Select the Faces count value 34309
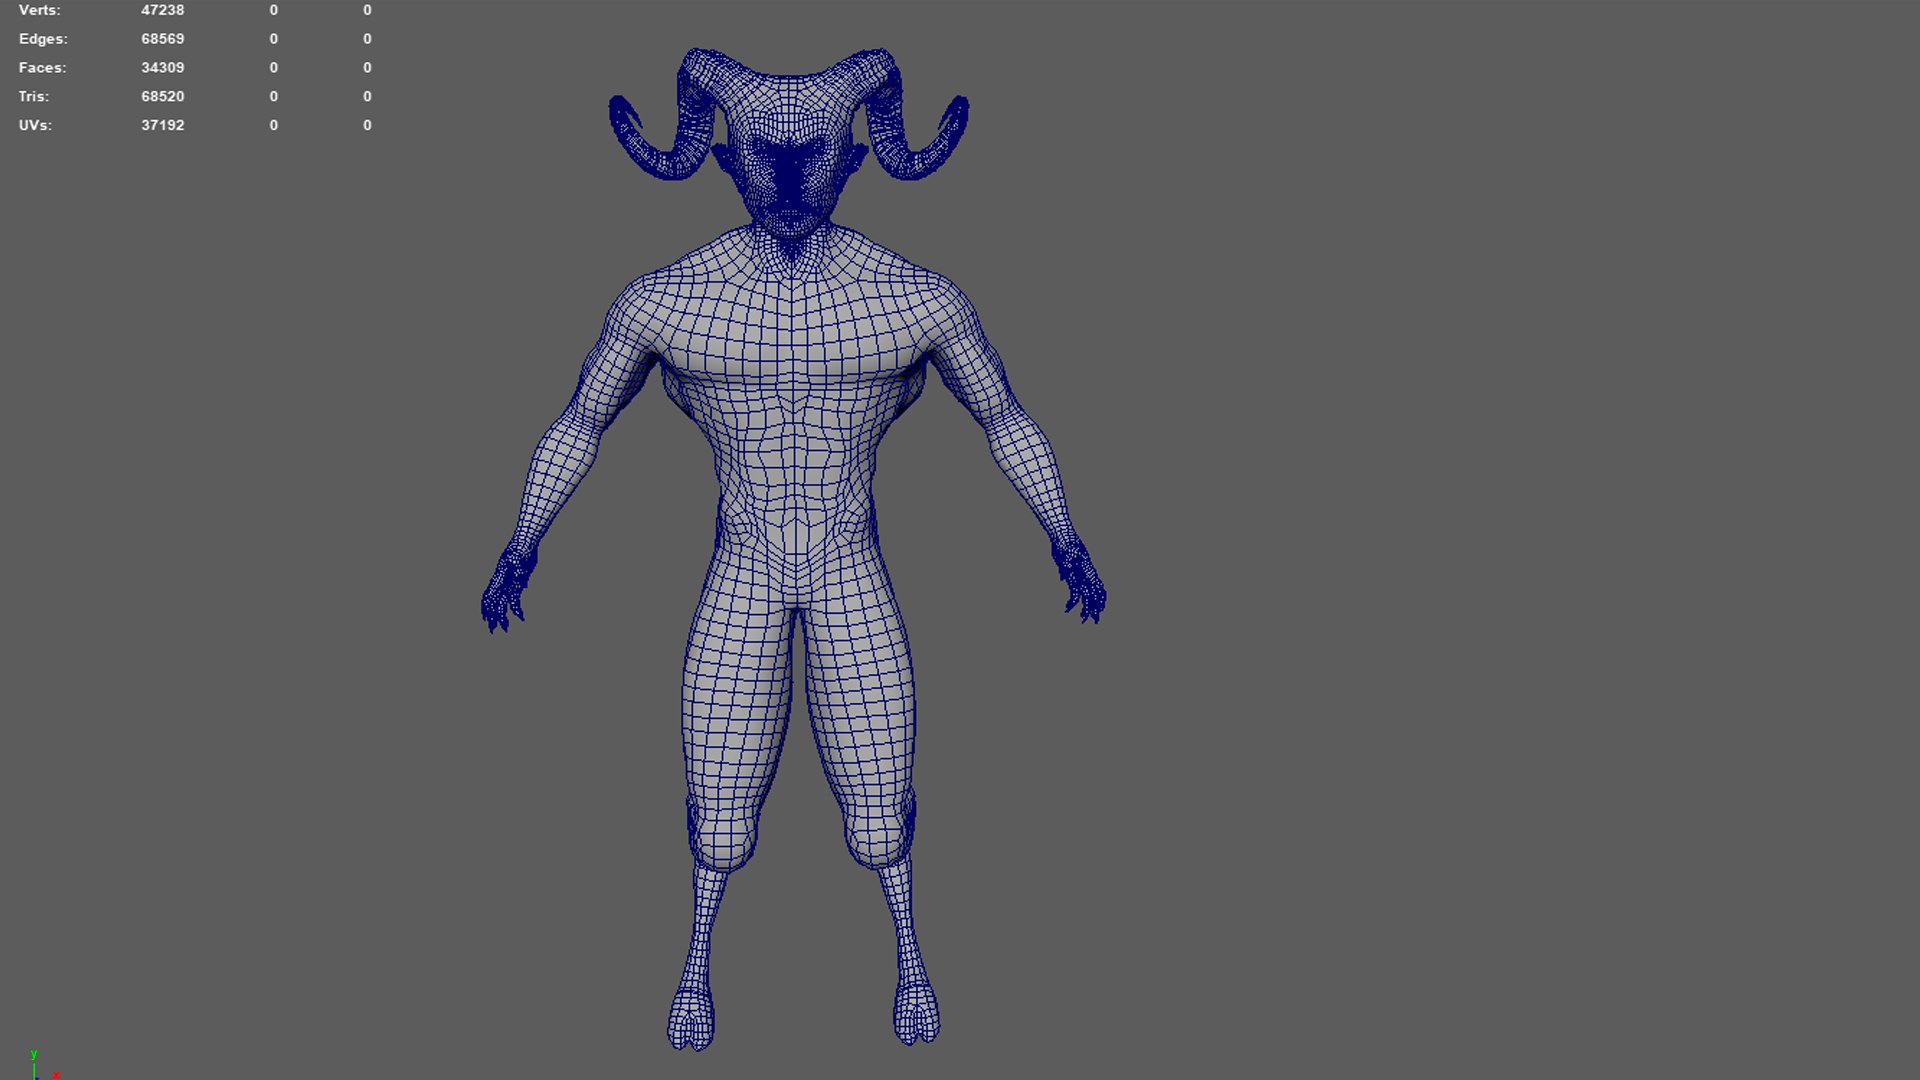 pos(162,68)
